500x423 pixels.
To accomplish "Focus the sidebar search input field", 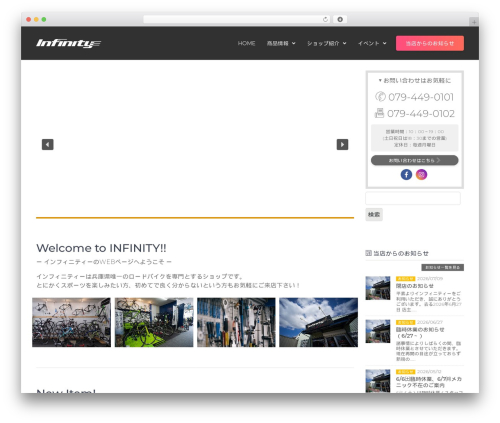I will [413, 198].
